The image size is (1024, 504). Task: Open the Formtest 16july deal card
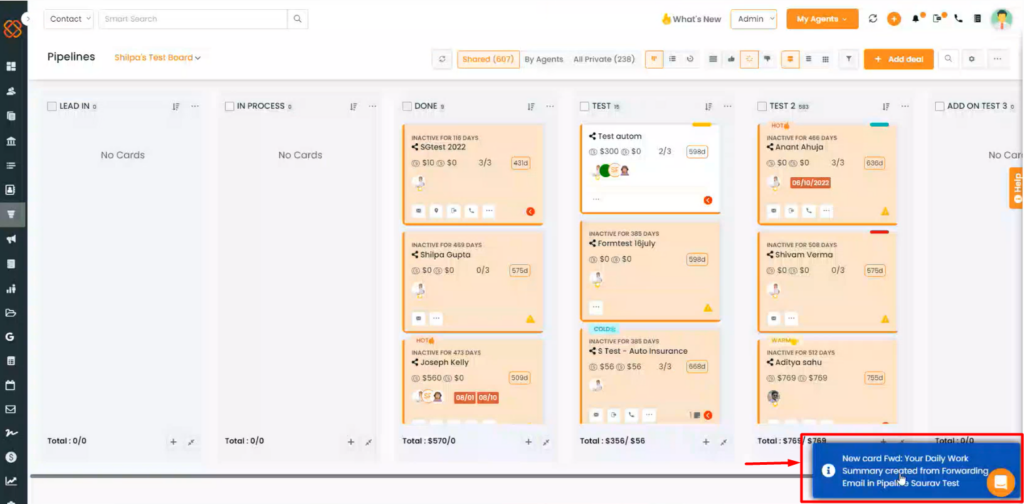click(650, 271)
